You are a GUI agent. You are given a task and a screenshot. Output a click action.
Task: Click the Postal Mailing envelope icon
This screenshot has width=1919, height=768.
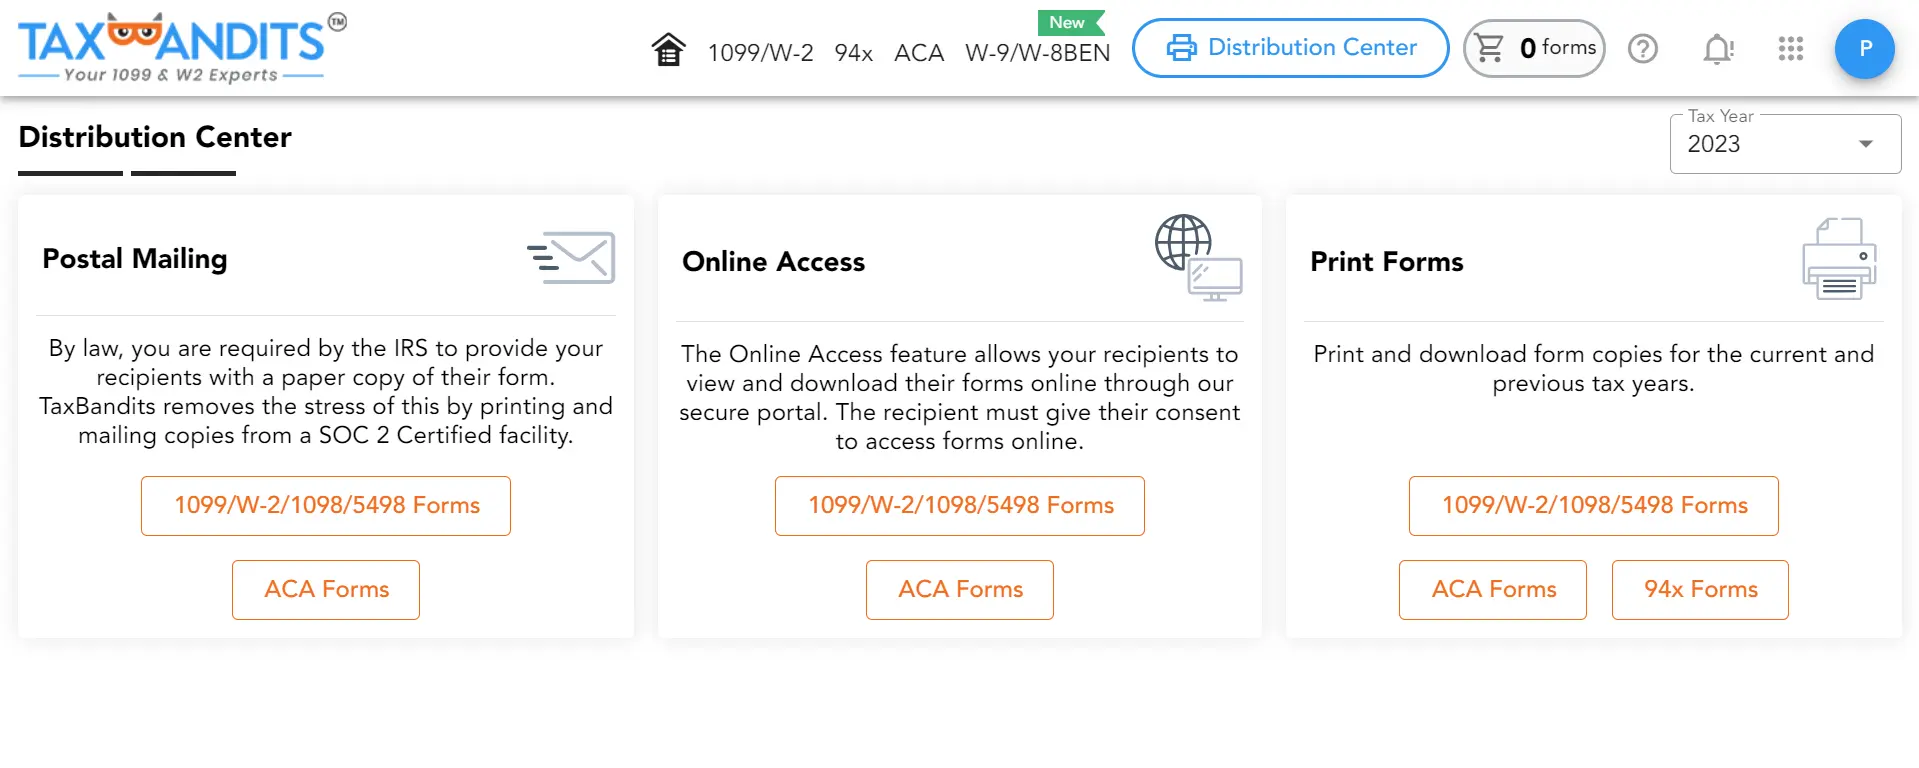point(572,257)
